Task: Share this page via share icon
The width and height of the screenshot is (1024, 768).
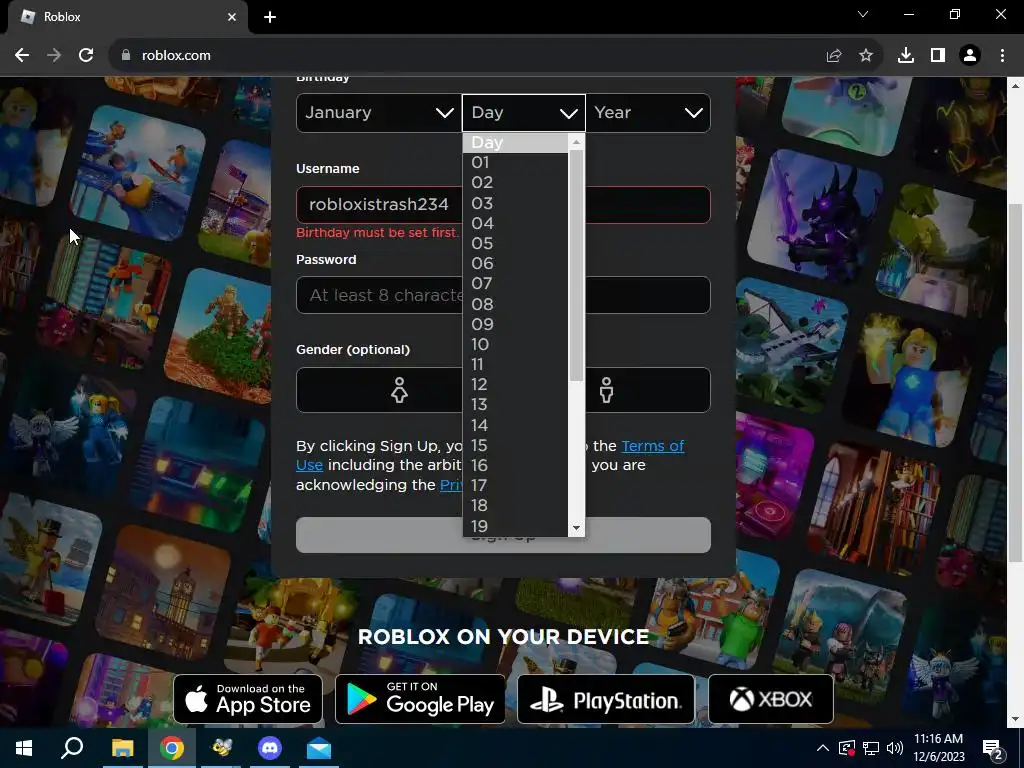Action: pyautogui.click(x=834, y=56)
